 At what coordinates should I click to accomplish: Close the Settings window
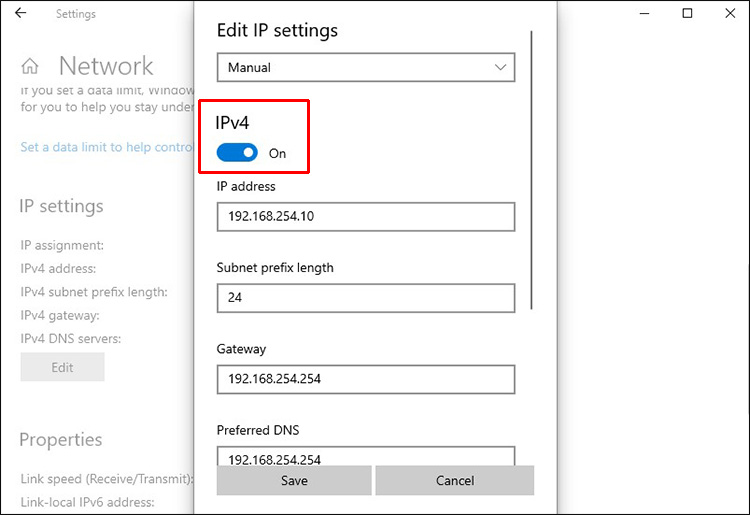click(x=732, y=14)
